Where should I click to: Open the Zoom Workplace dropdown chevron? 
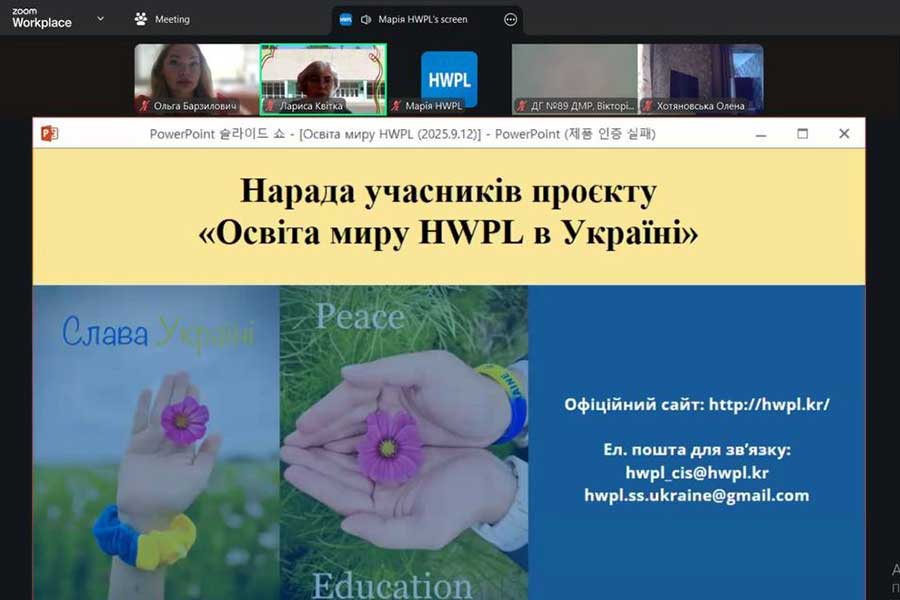click(x=100, y=18)
